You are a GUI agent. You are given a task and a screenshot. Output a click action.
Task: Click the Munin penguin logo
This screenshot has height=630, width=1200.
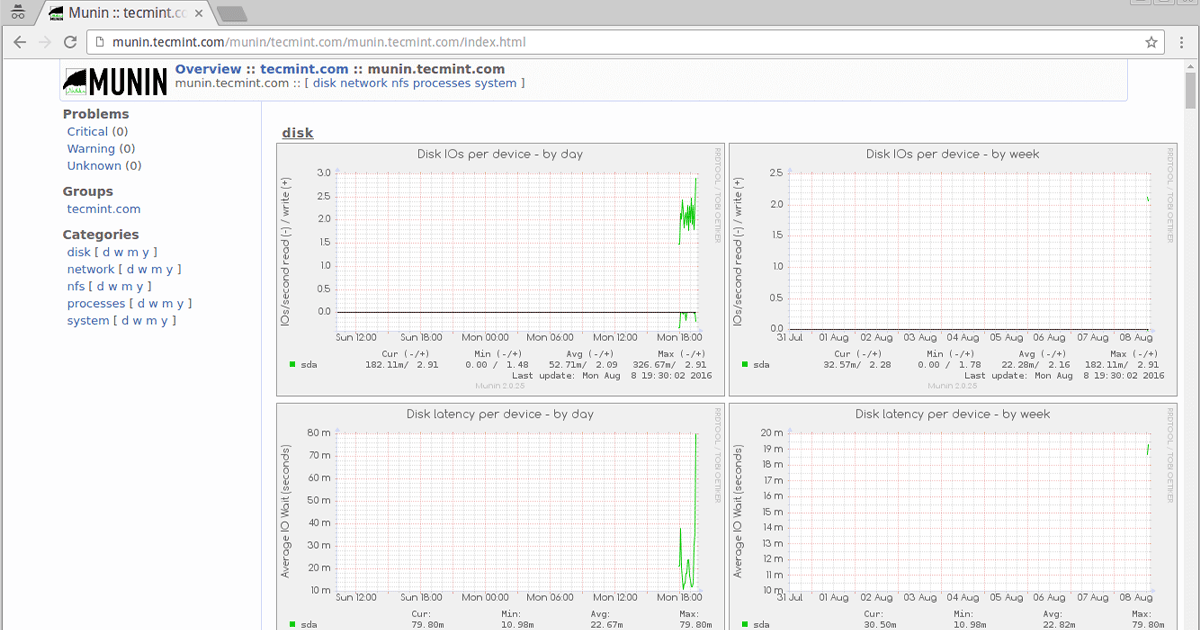(76, 80)
